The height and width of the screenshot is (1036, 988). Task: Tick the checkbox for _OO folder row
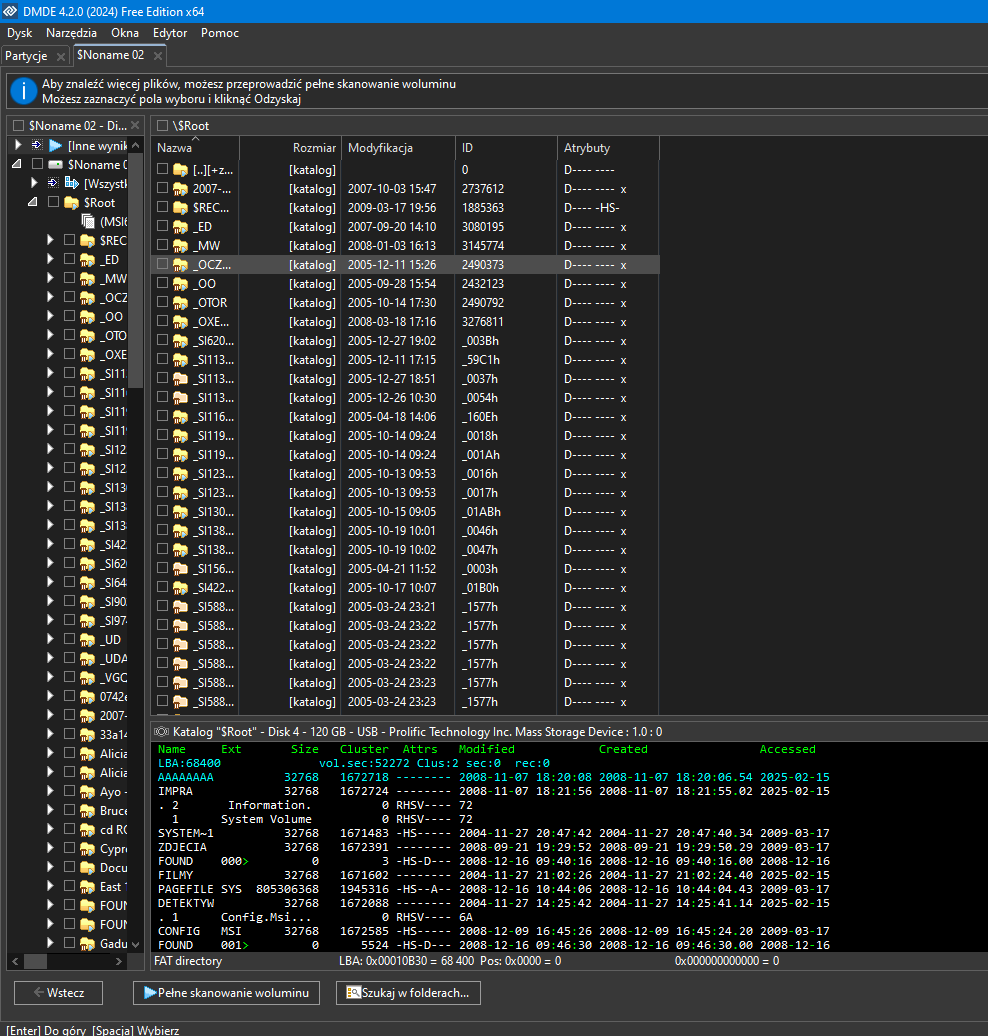(x=163, y=283)
